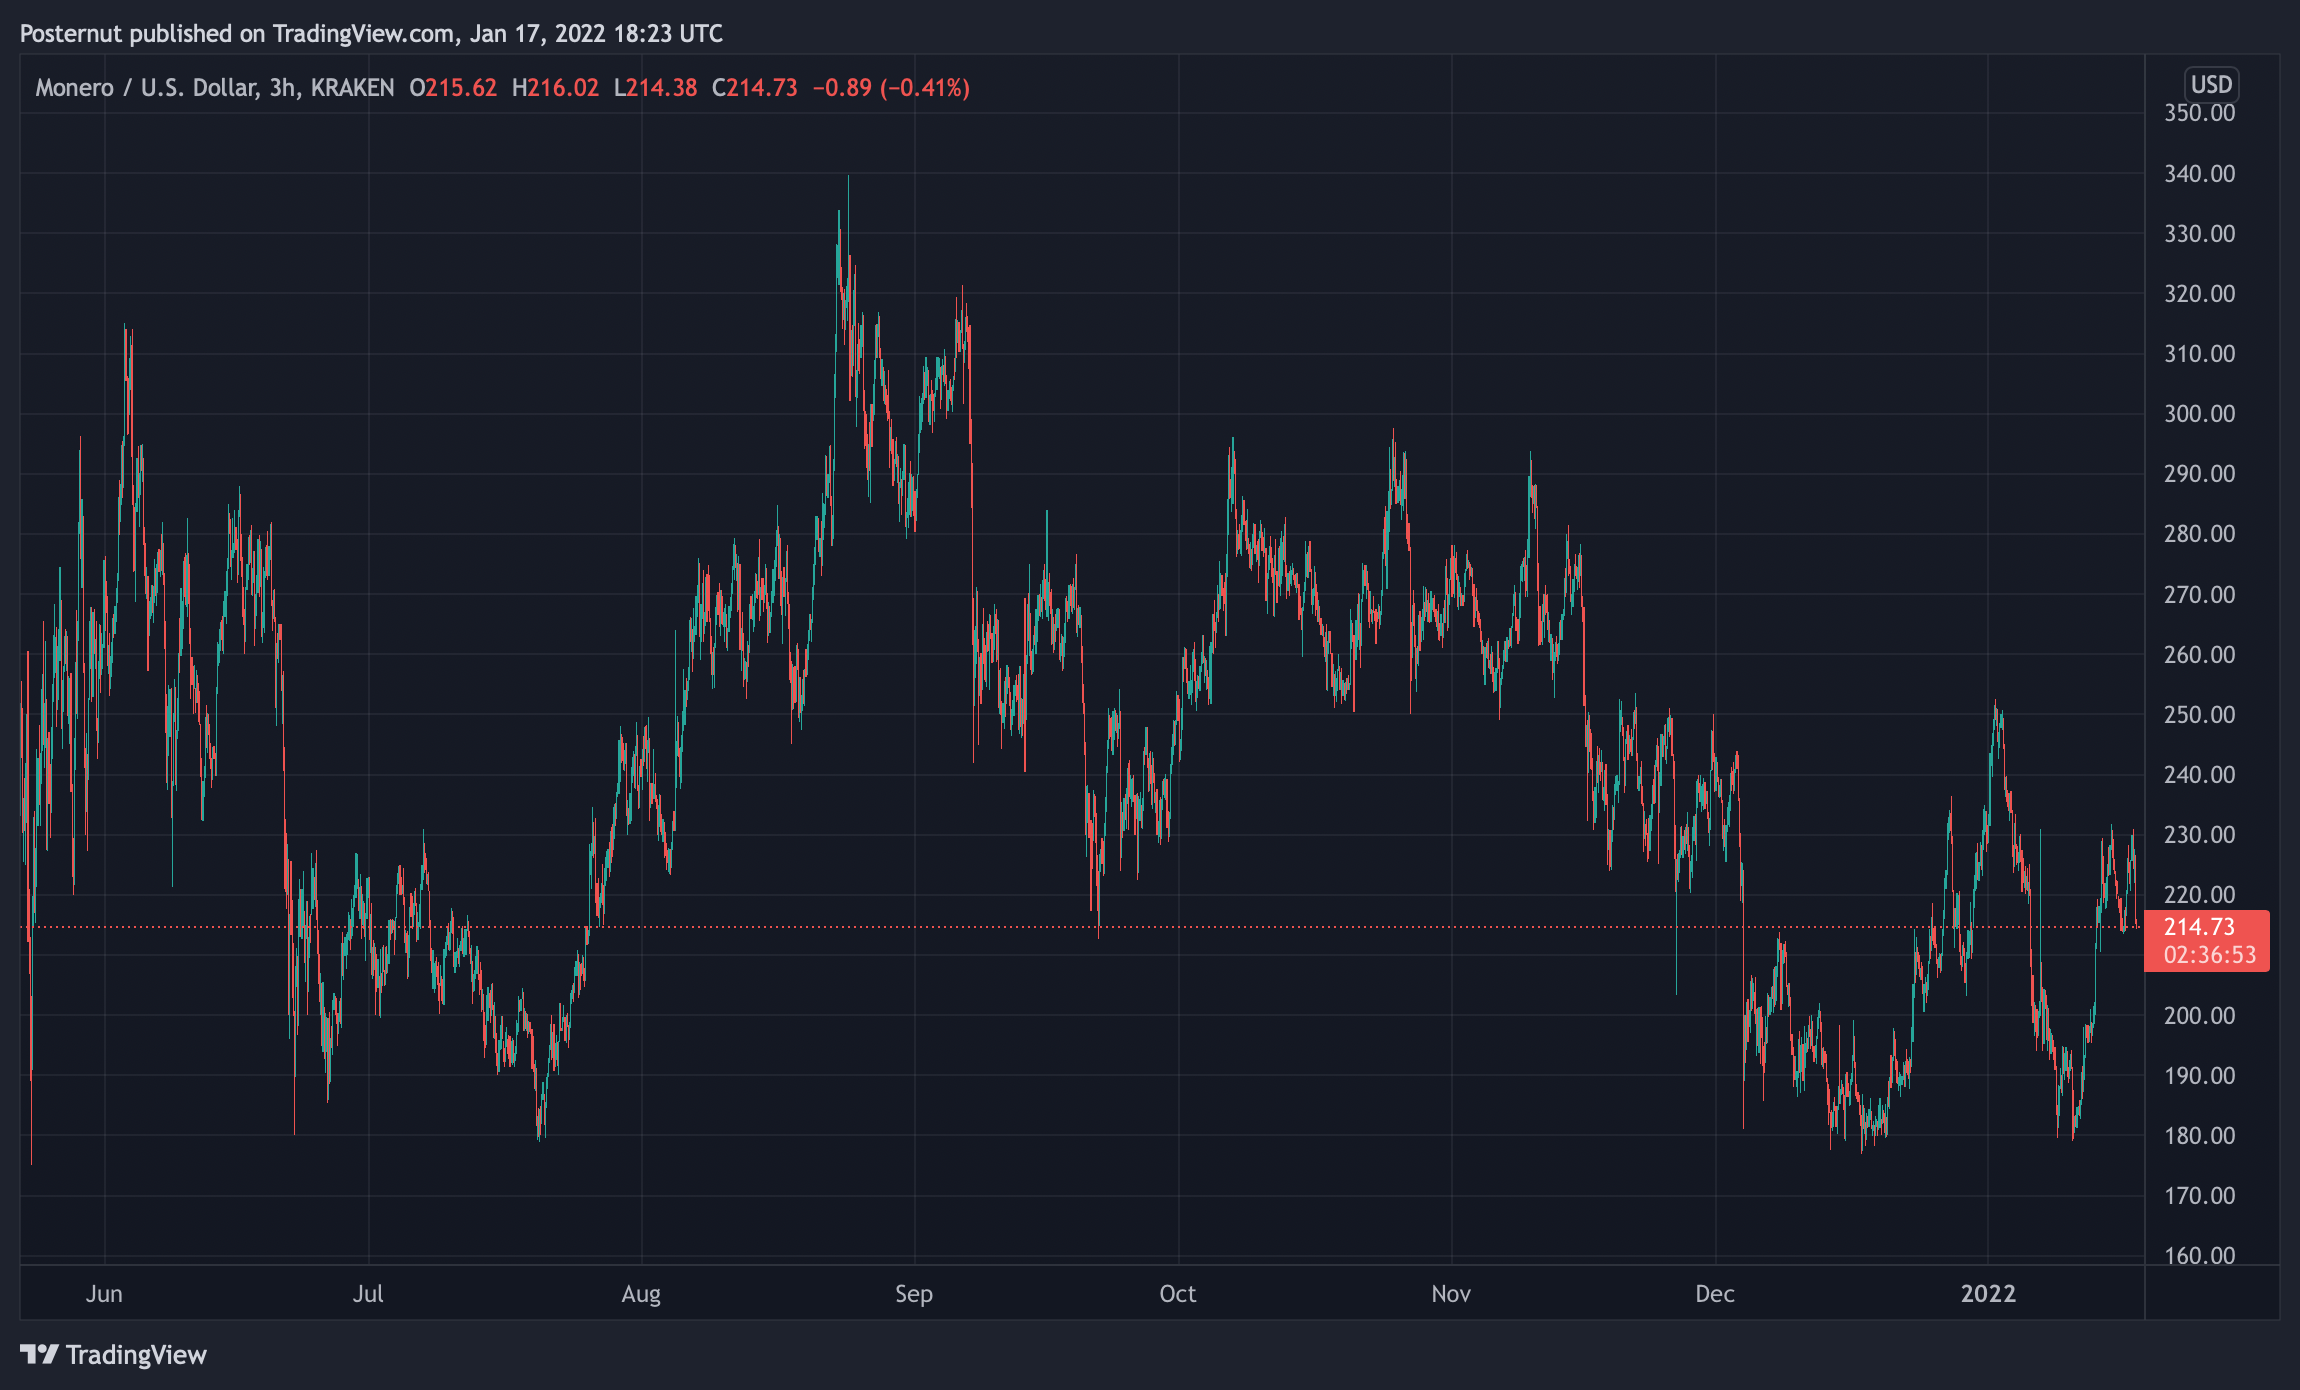
Task: Click the Monero / U.S. Dollar symbol title
Action: 215,88
